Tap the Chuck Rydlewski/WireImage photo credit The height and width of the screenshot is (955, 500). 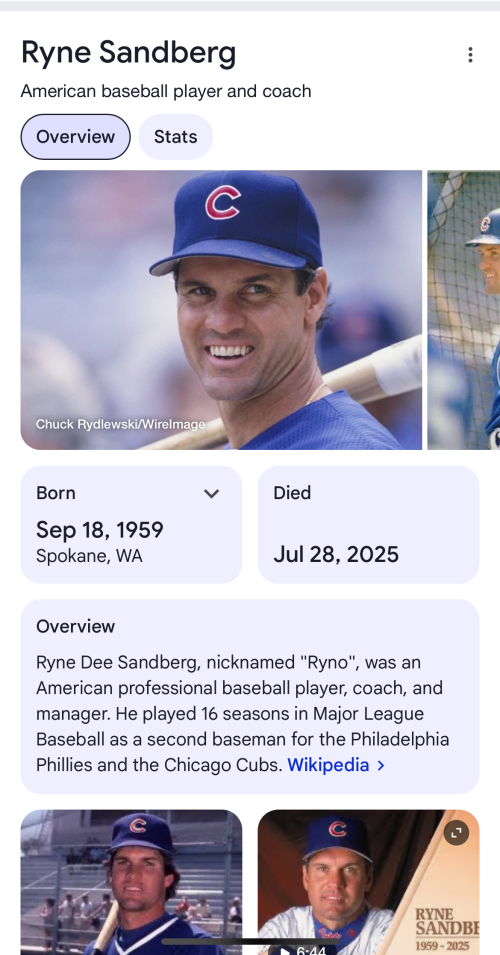pos(120,424)
